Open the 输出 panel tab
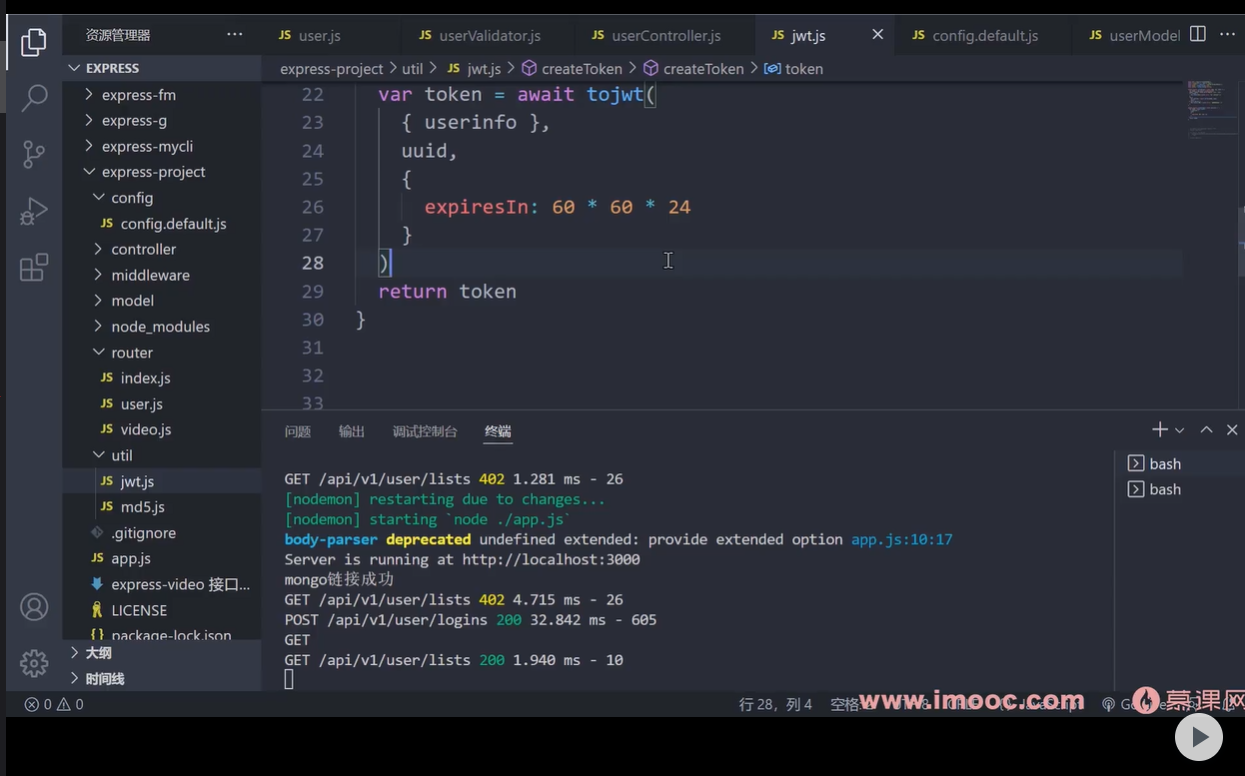The height and width of the screenshot is (776, 1245). click(x=352, y=432)
